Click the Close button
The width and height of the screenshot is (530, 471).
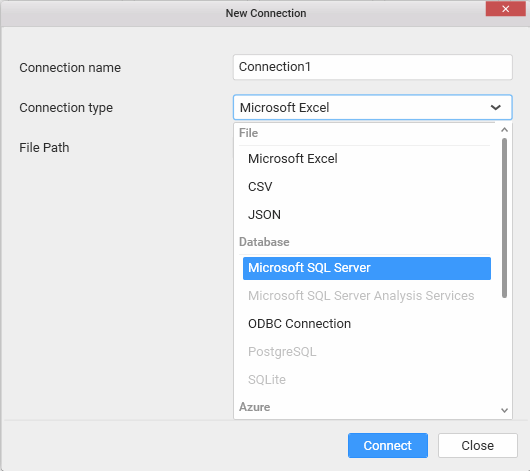(478, 446)
